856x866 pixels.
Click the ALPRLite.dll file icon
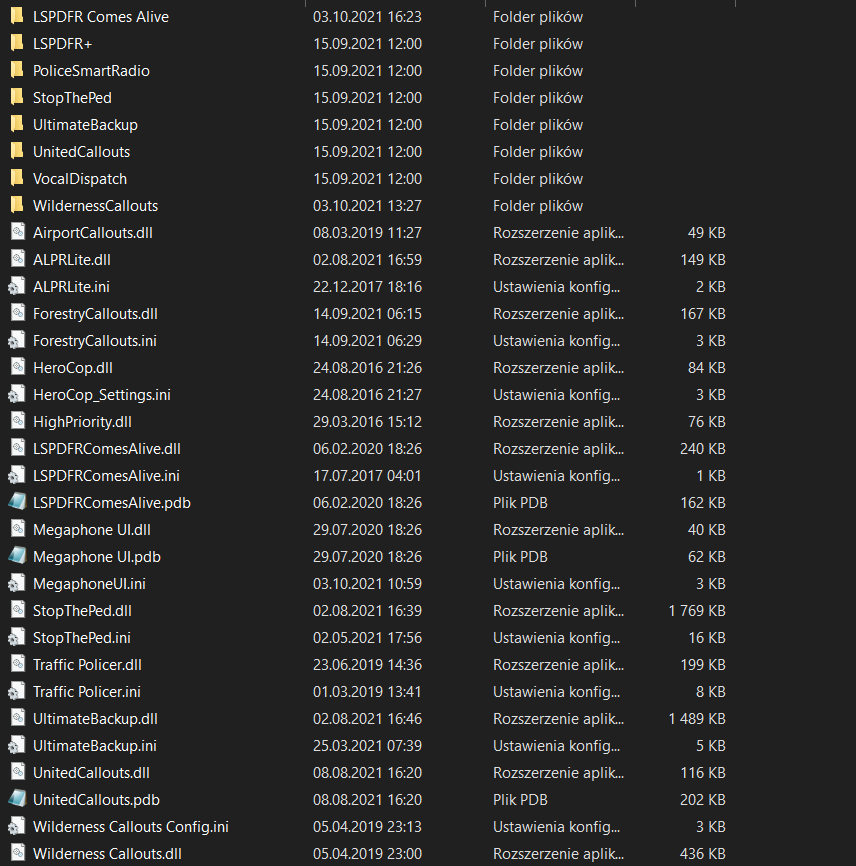click(17, 259)
